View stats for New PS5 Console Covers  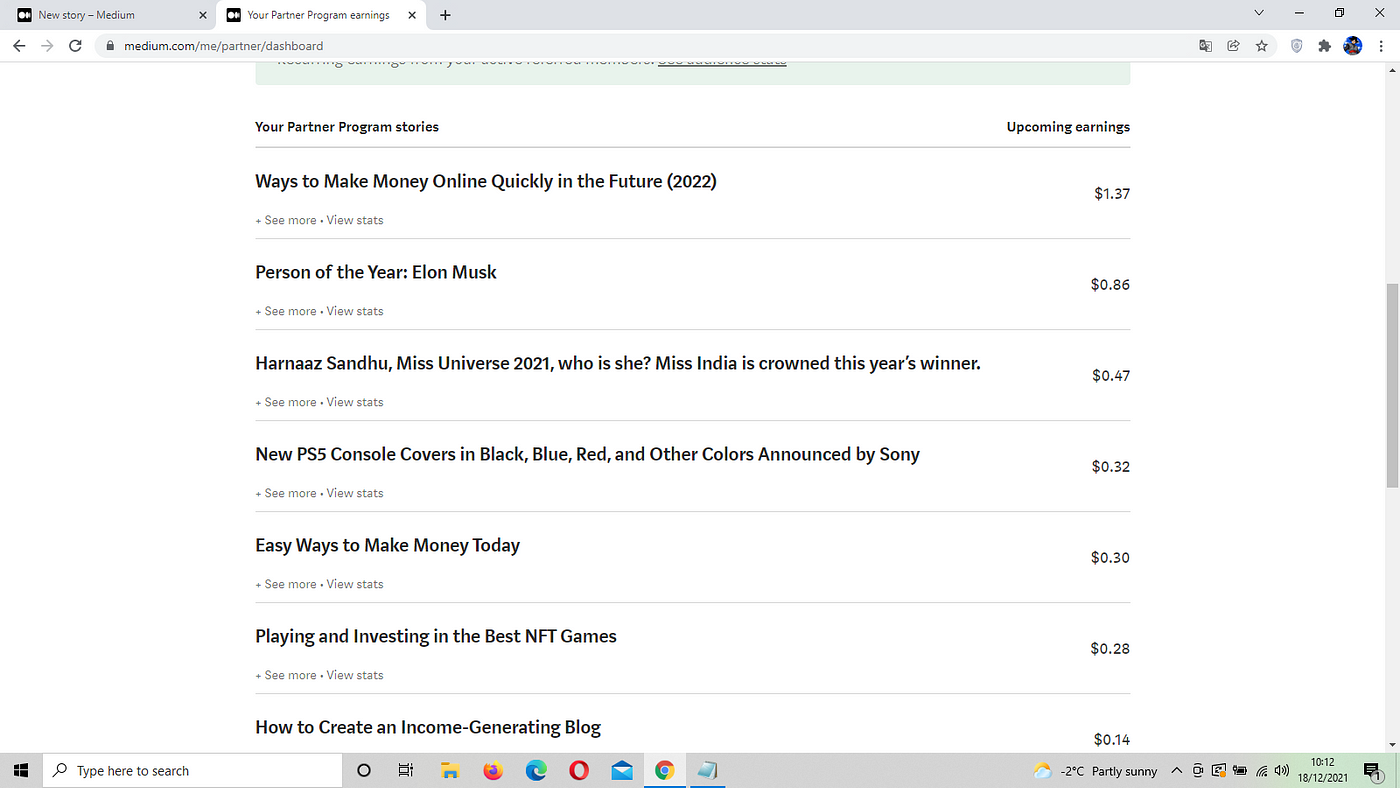355,493
